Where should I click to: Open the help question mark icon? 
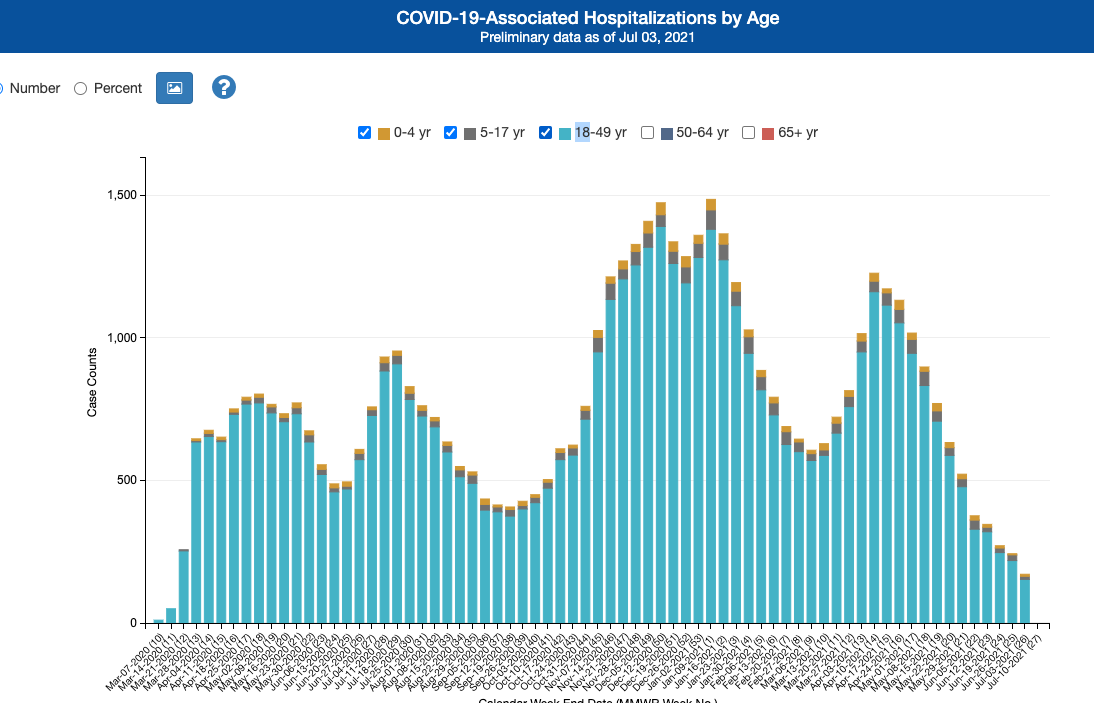pos(223,88)
